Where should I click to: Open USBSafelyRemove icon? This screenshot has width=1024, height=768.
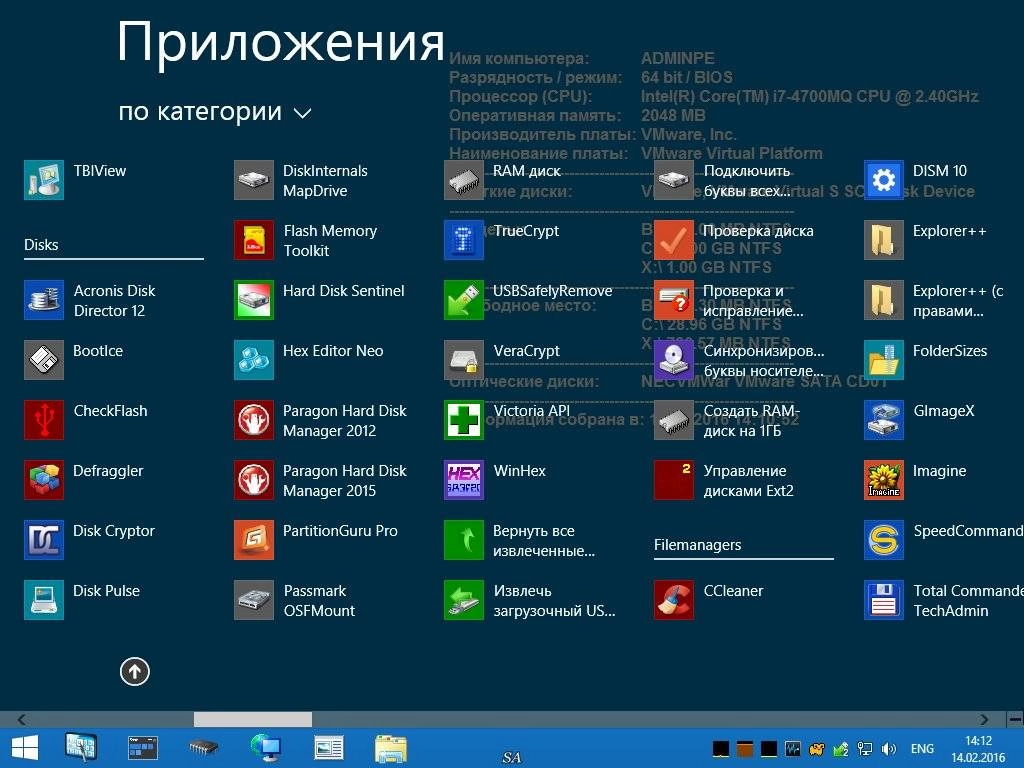tap(464, 300)
